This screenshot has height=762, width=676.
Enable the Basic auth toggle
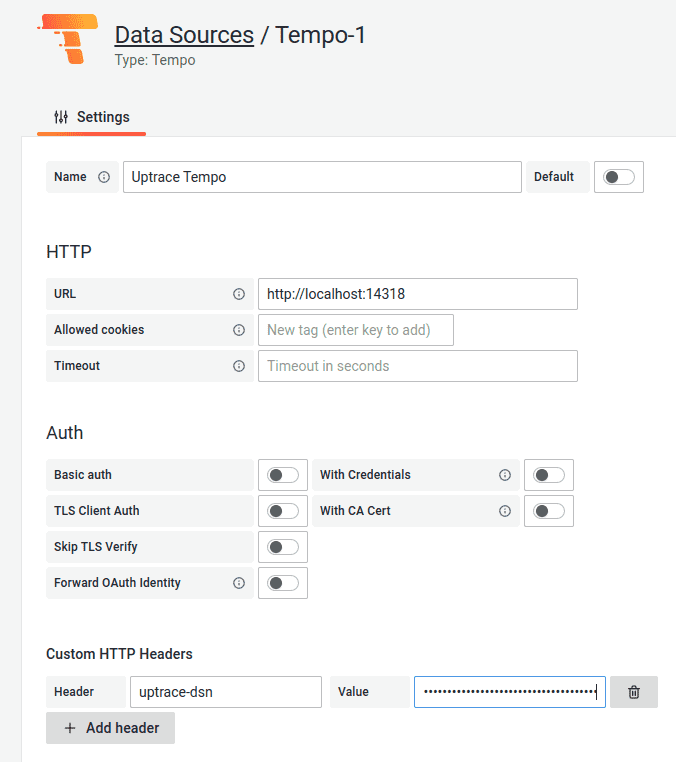(x=283, y=475)
